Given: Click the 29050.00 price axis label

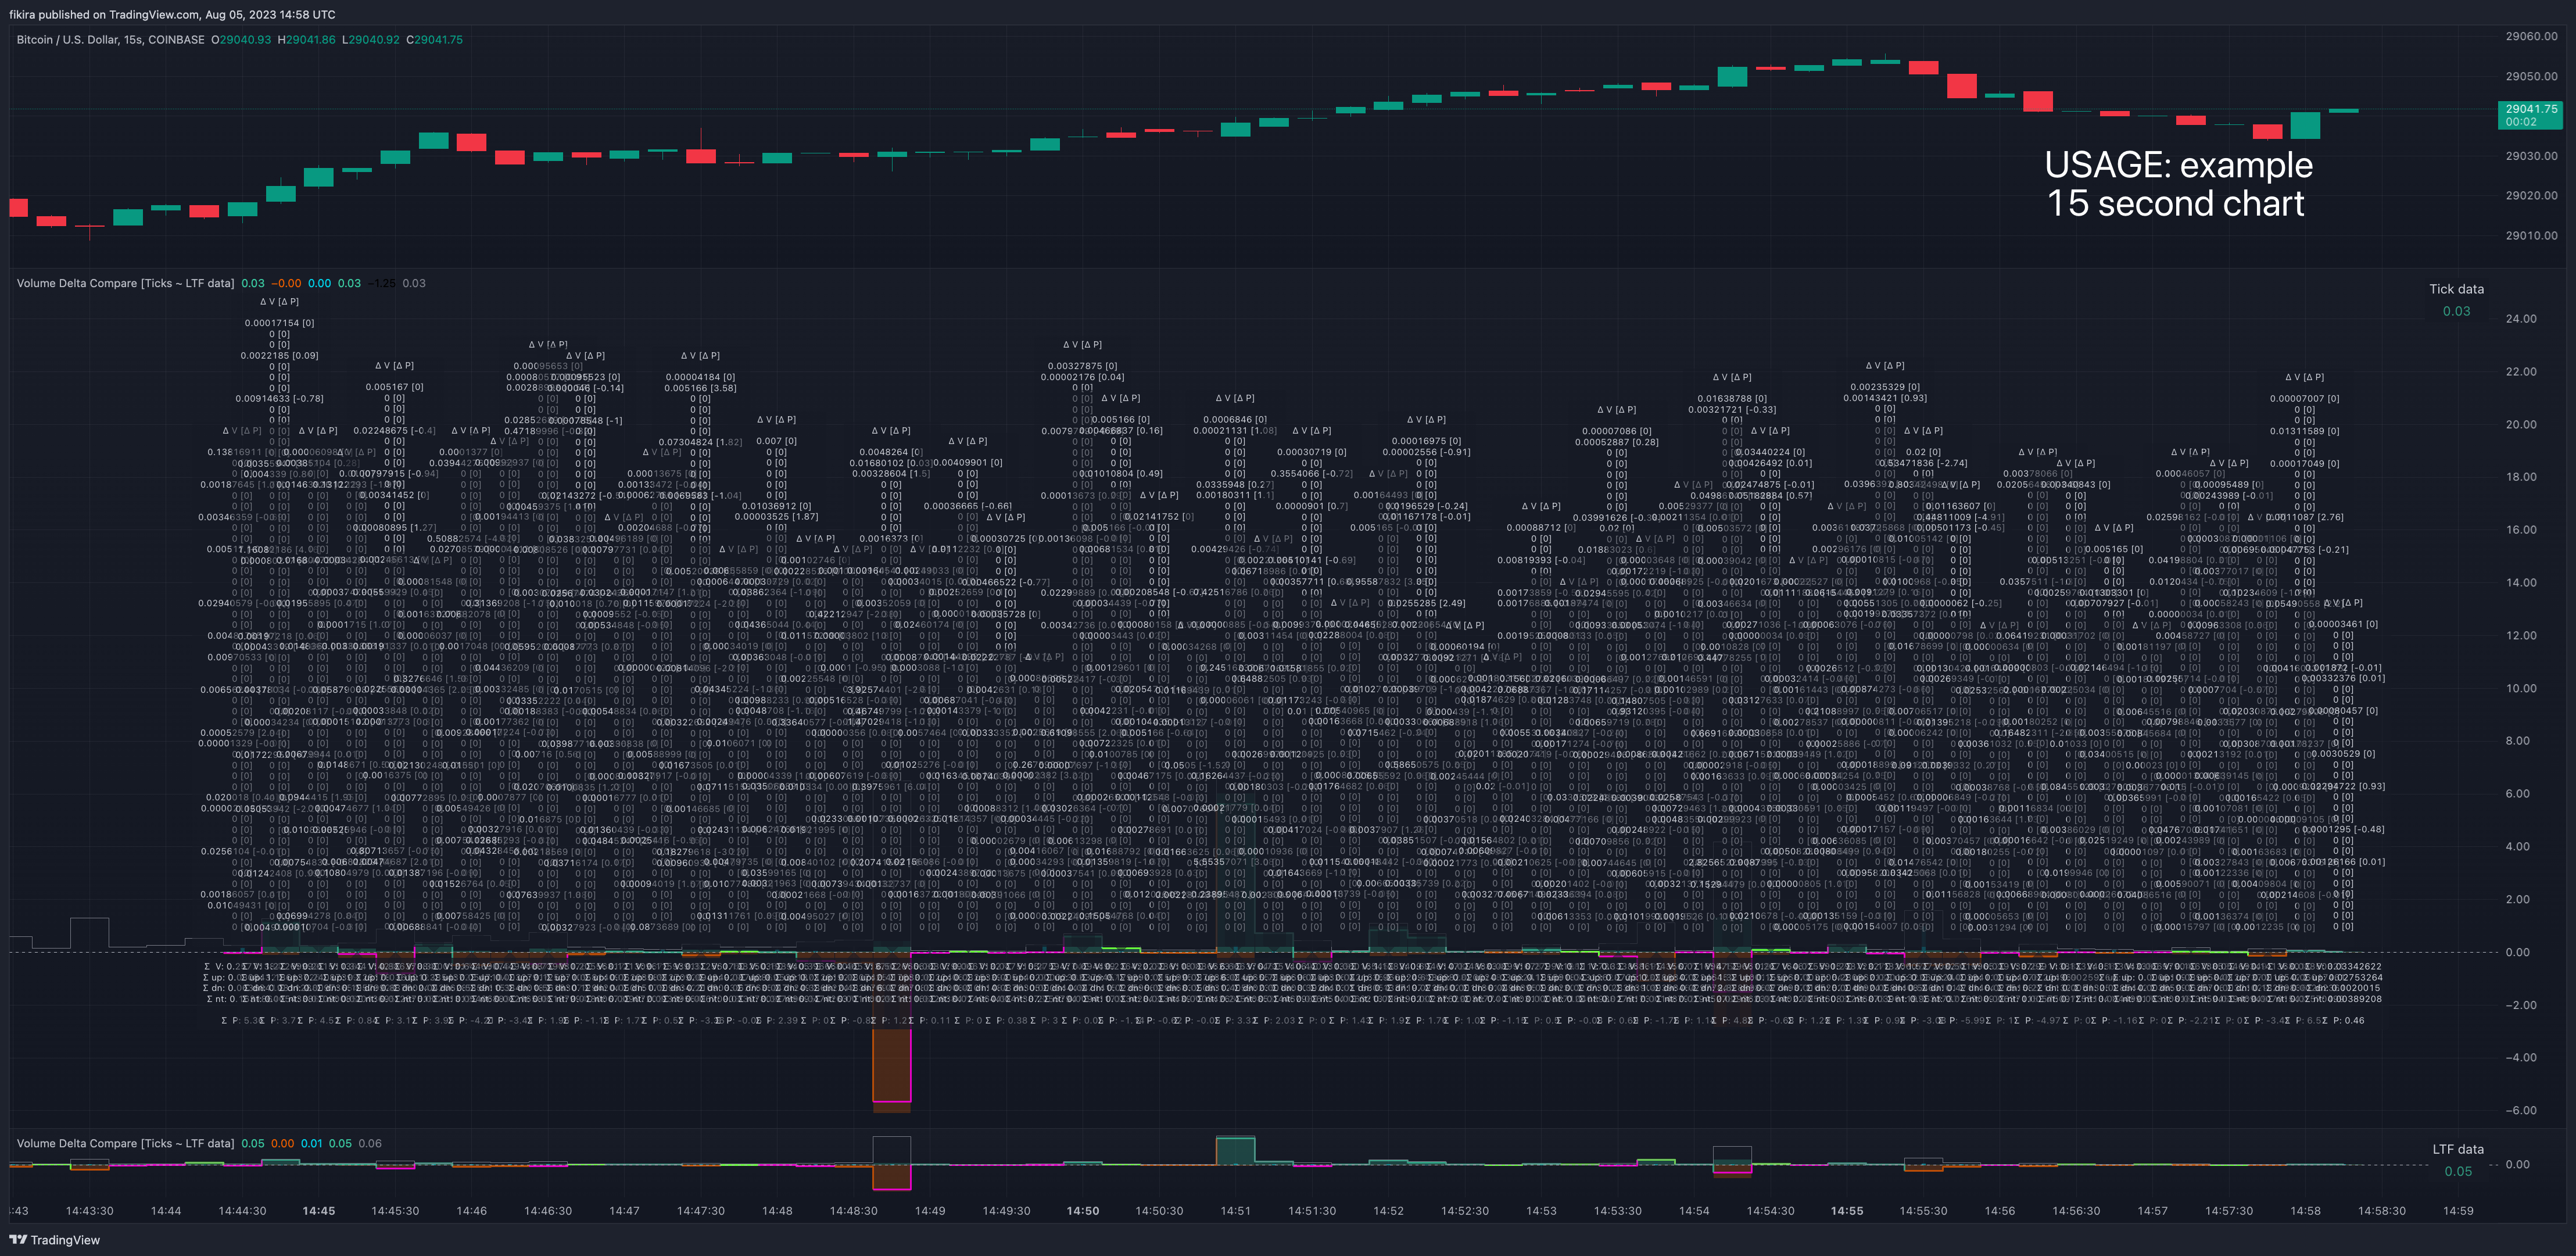Looking at the screenshot, I should (x=2530, y=76).
